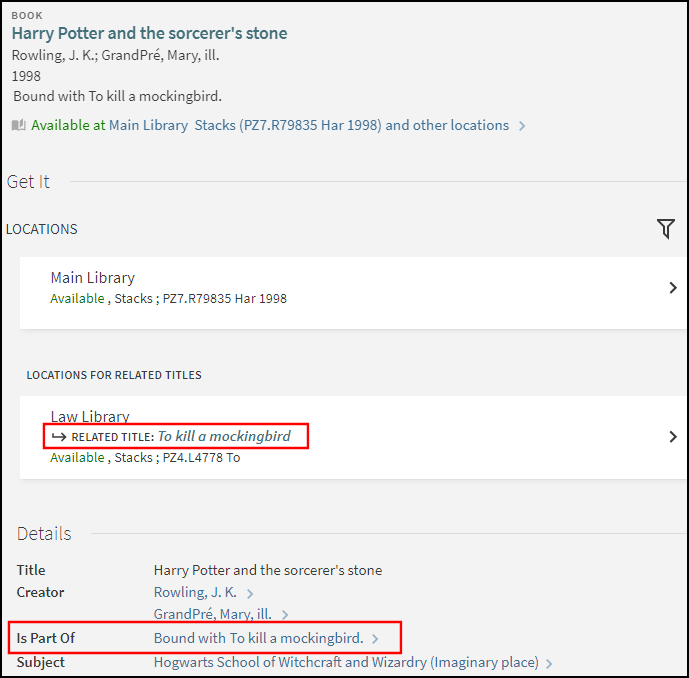
Task: Click the filter locations funnel icon
Action: (666, 229)
